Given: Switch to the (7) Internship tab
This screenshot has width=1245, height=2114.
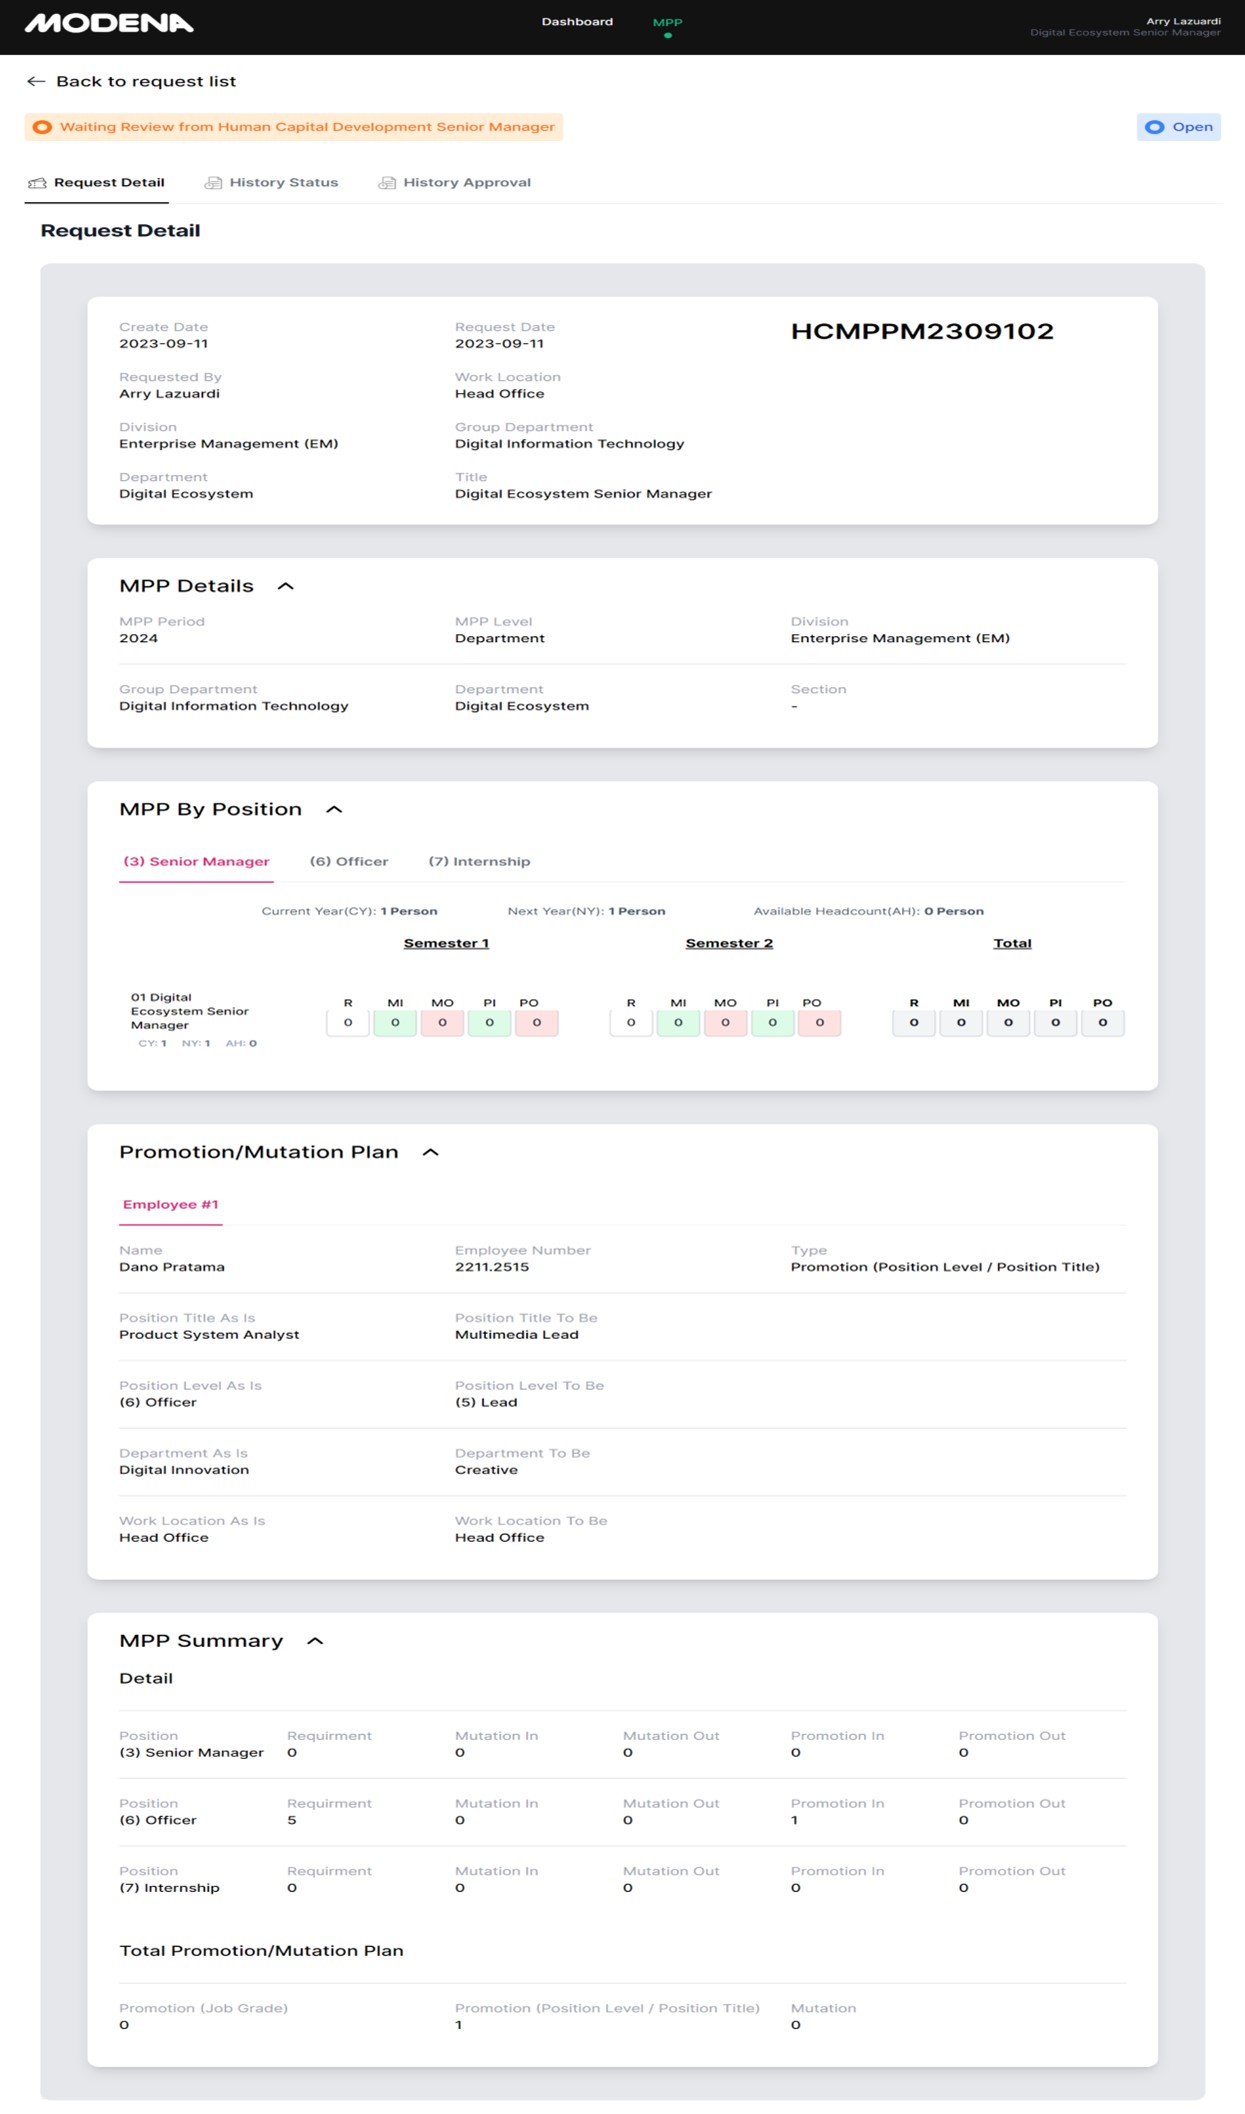Looking at the screenshot, I should (x=479, y=861).
